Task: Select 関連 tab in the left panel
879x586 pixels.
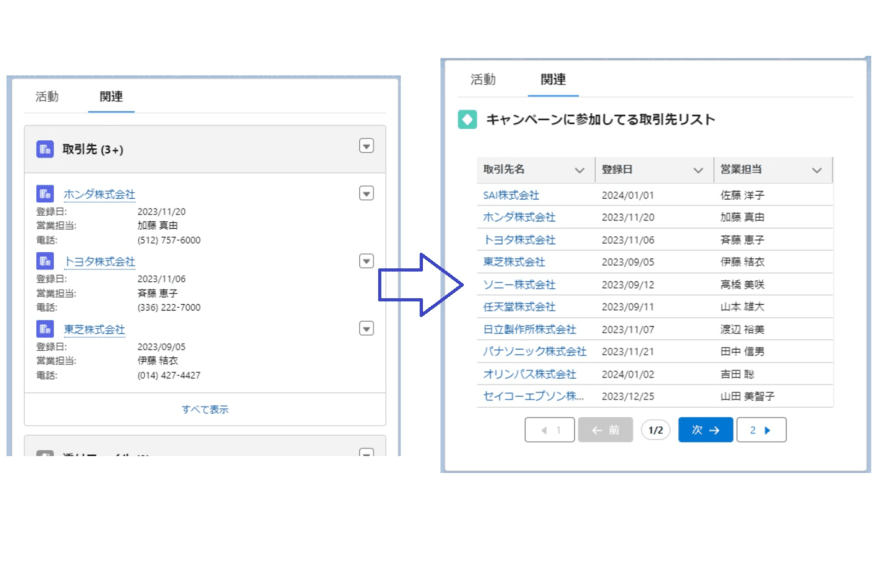Action: [x=111, y=96]
